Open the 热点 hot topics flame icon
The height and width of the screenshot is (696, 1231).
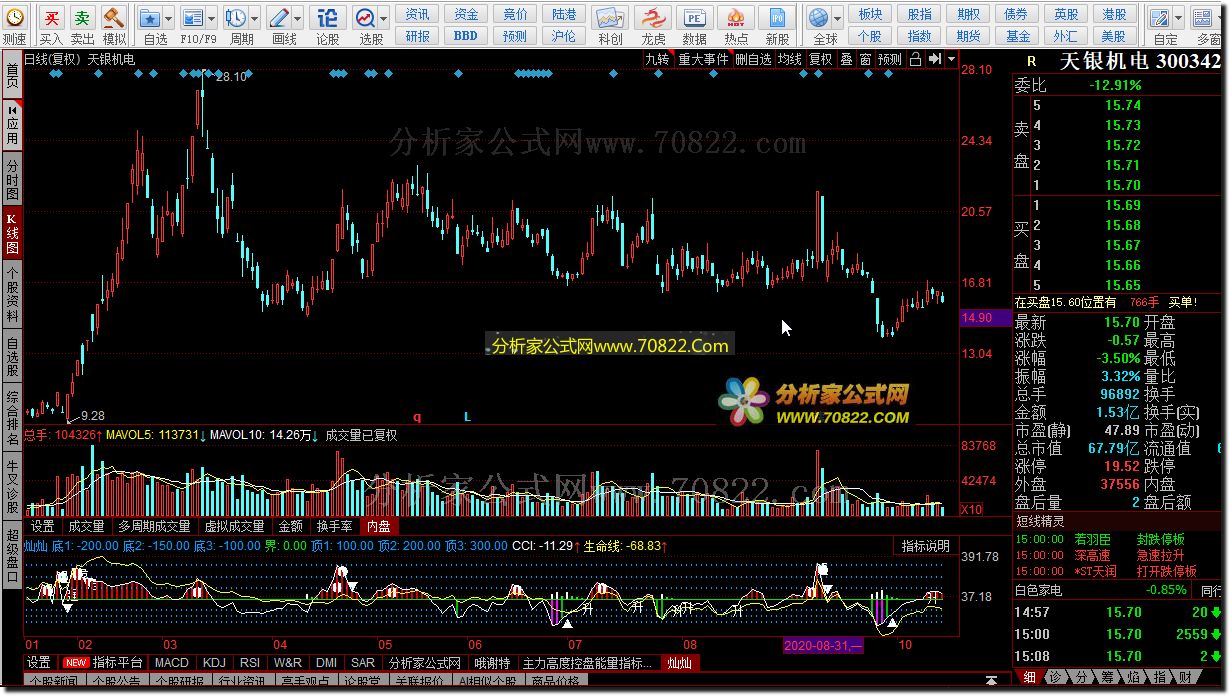(x=736, y=18)
